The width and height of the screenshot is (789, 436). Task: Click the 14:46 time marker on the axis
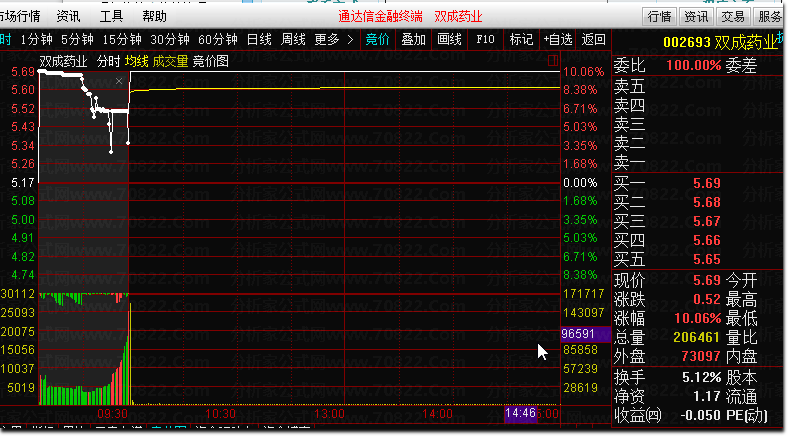[520, 413]
